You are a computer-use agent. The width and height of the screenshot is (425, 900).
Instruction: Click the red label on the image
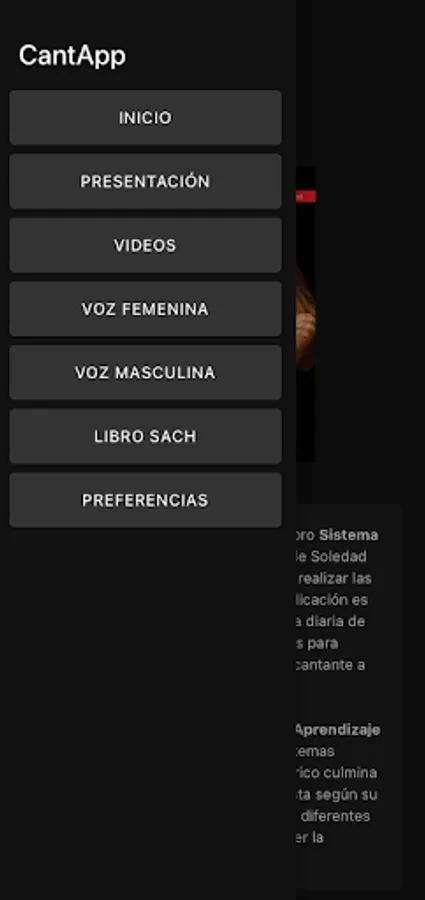coord(306,196)
